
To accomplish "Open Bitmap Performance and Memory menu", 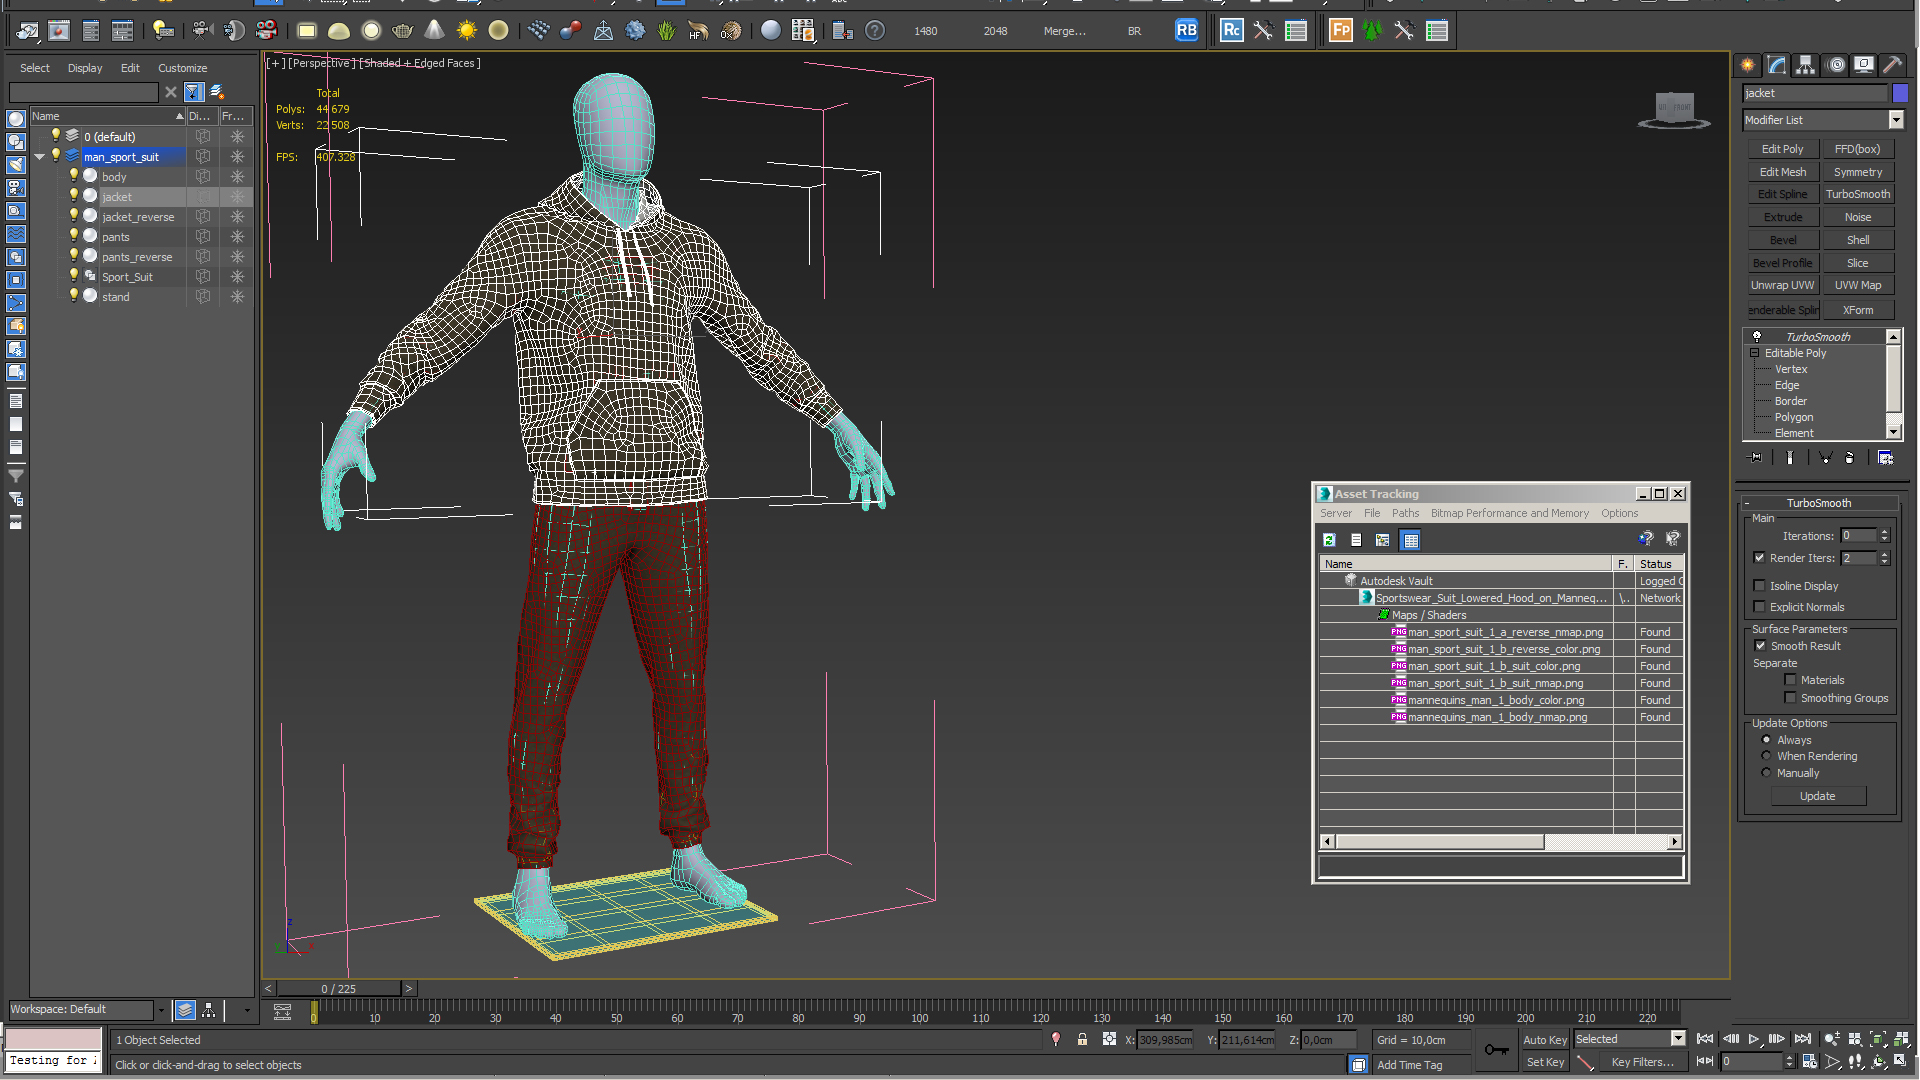I will tap(1509, 513).
